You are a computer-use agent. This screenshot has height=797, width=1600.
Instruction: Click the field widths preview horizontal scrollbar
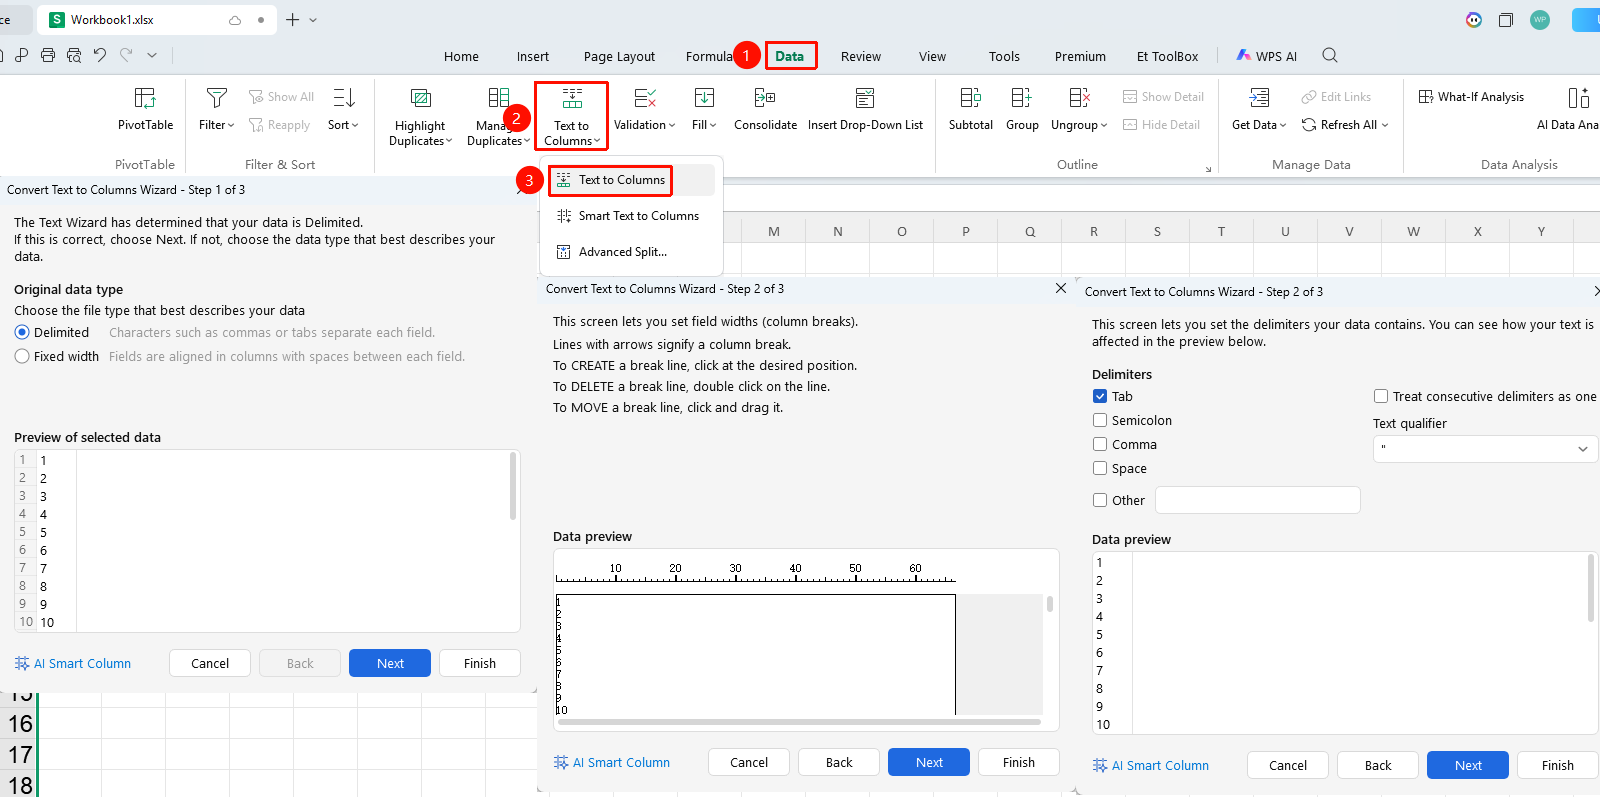point(799,721)
